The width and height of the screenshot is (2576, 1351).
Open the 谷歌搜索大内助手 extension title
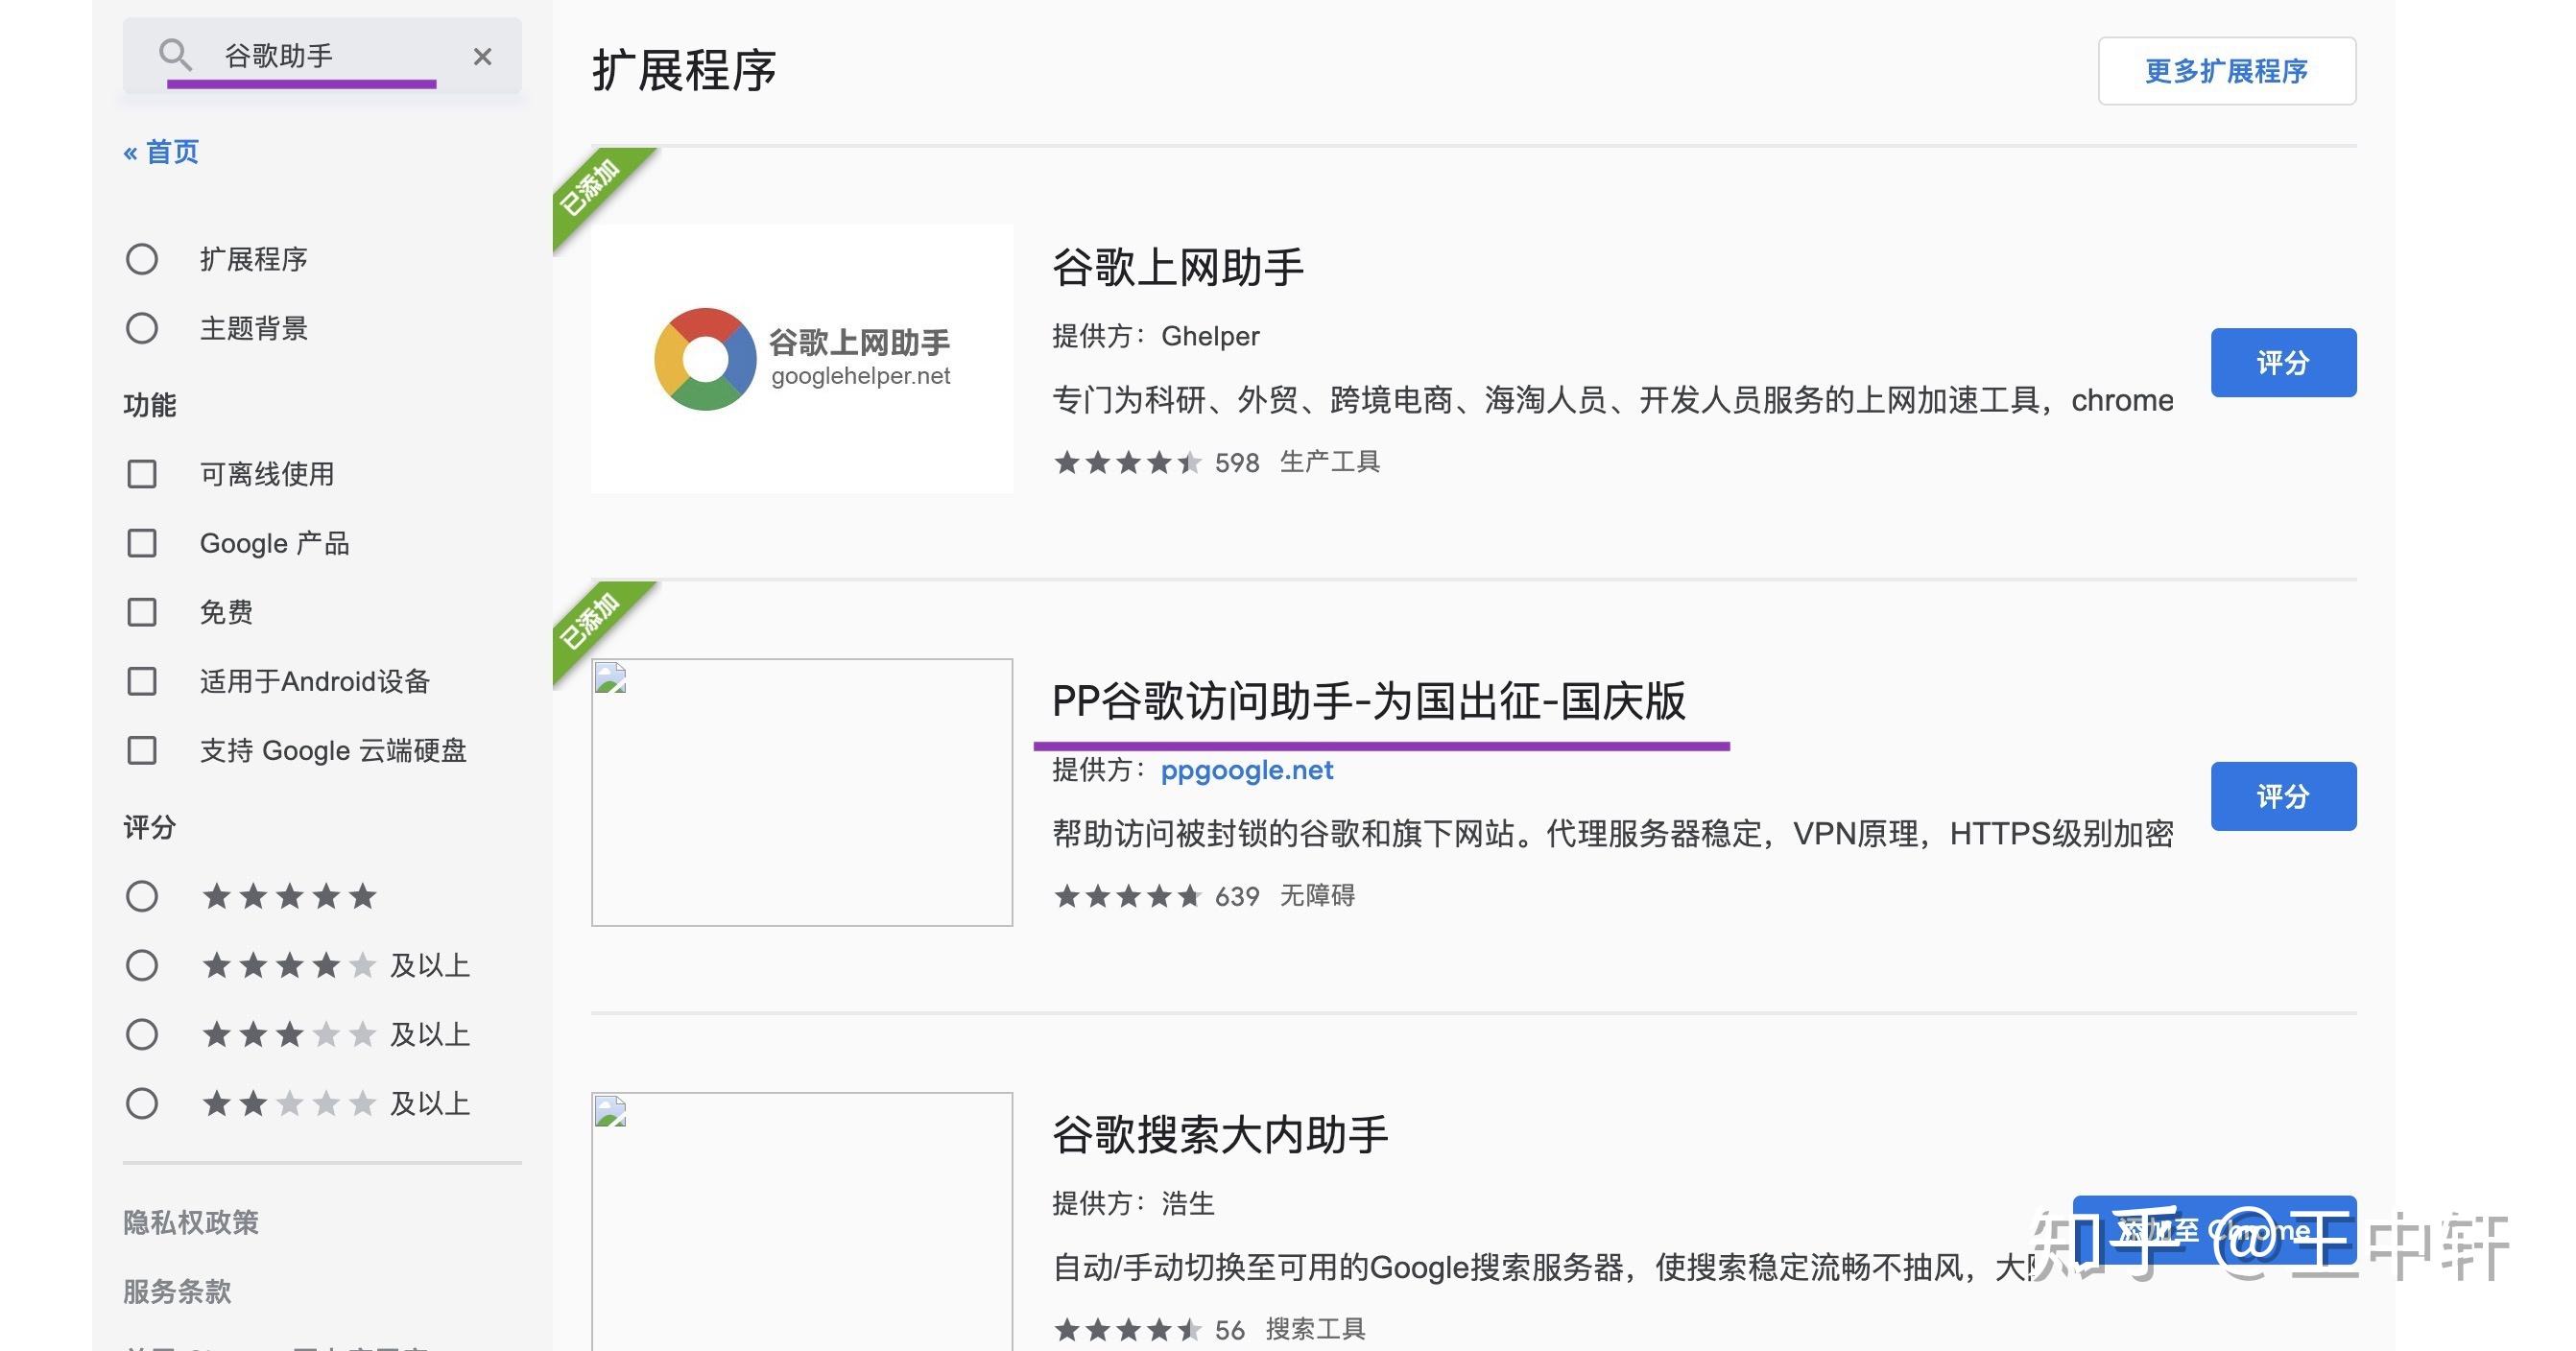[1220, 1135]
